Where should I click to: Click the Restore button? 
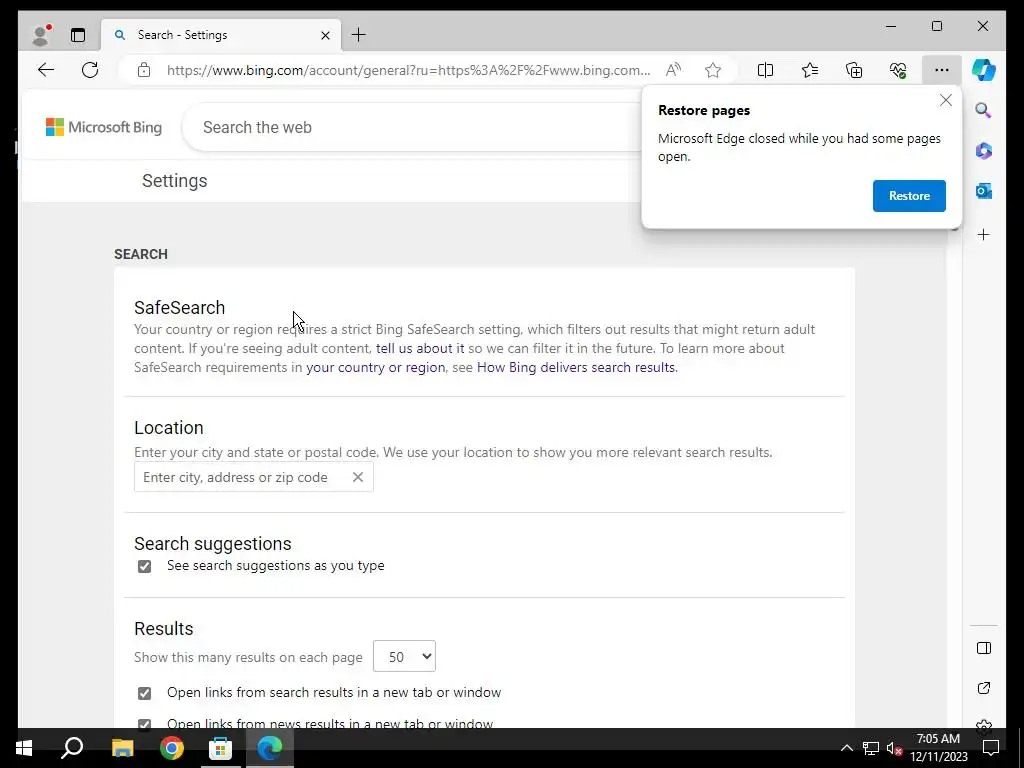909,196
